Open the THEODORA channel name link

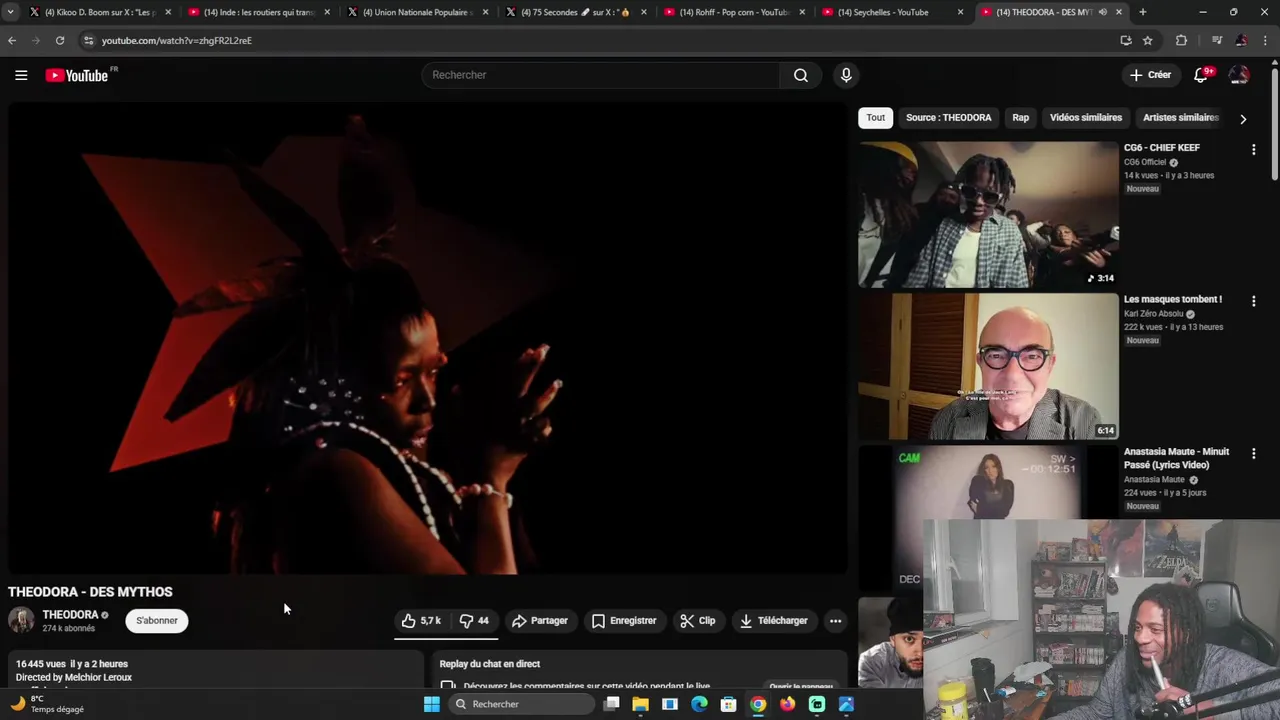[x=70, y=615]
